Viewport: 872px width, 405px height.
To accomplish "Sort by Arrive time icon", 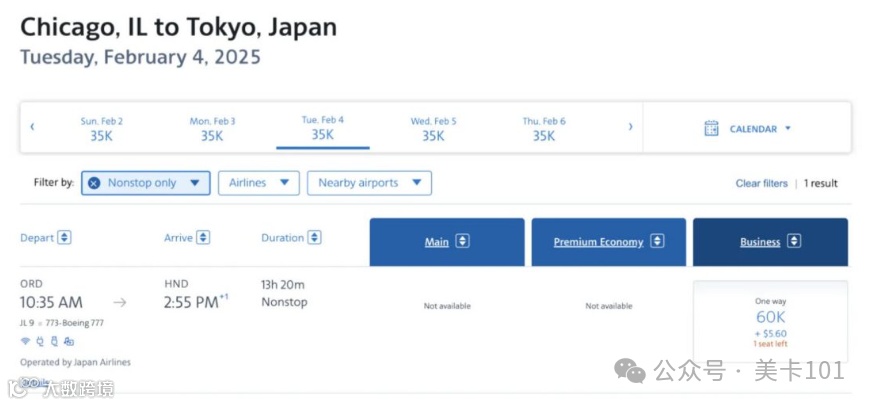I will coord(204,238).
